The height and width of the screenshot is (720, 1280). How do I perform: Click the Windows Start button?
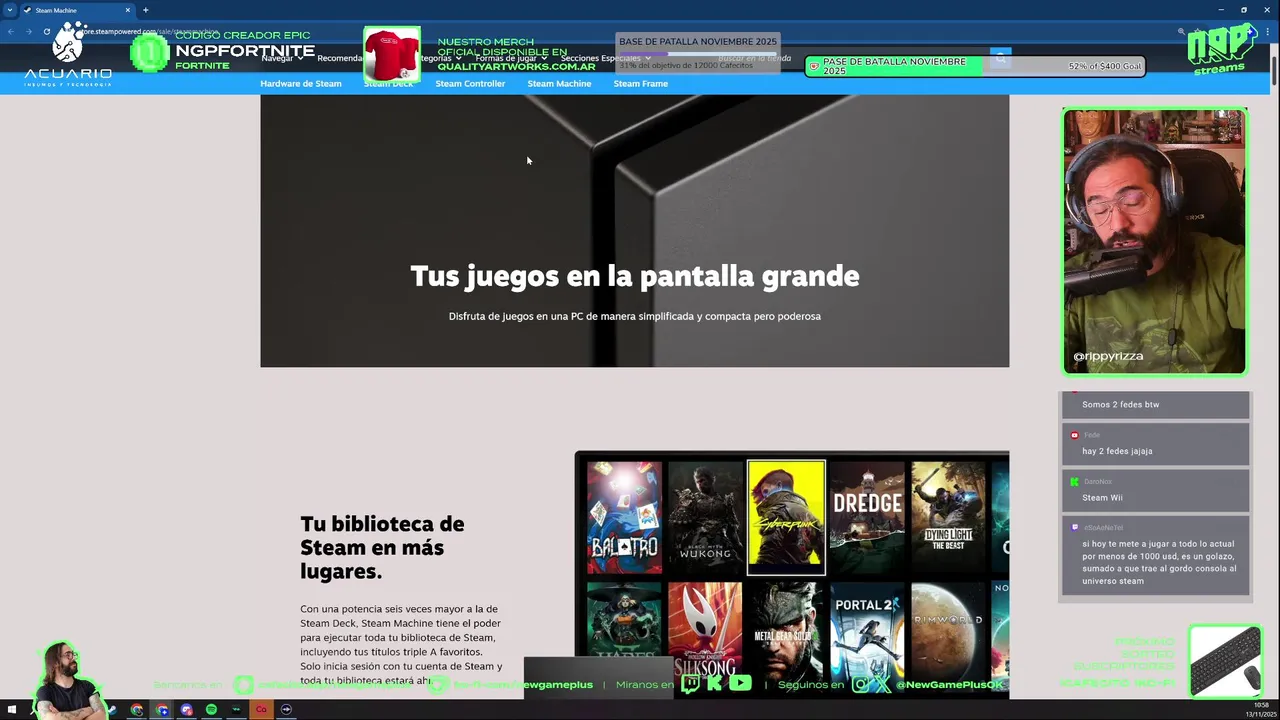pyautogui.click(x=12, y=710)
